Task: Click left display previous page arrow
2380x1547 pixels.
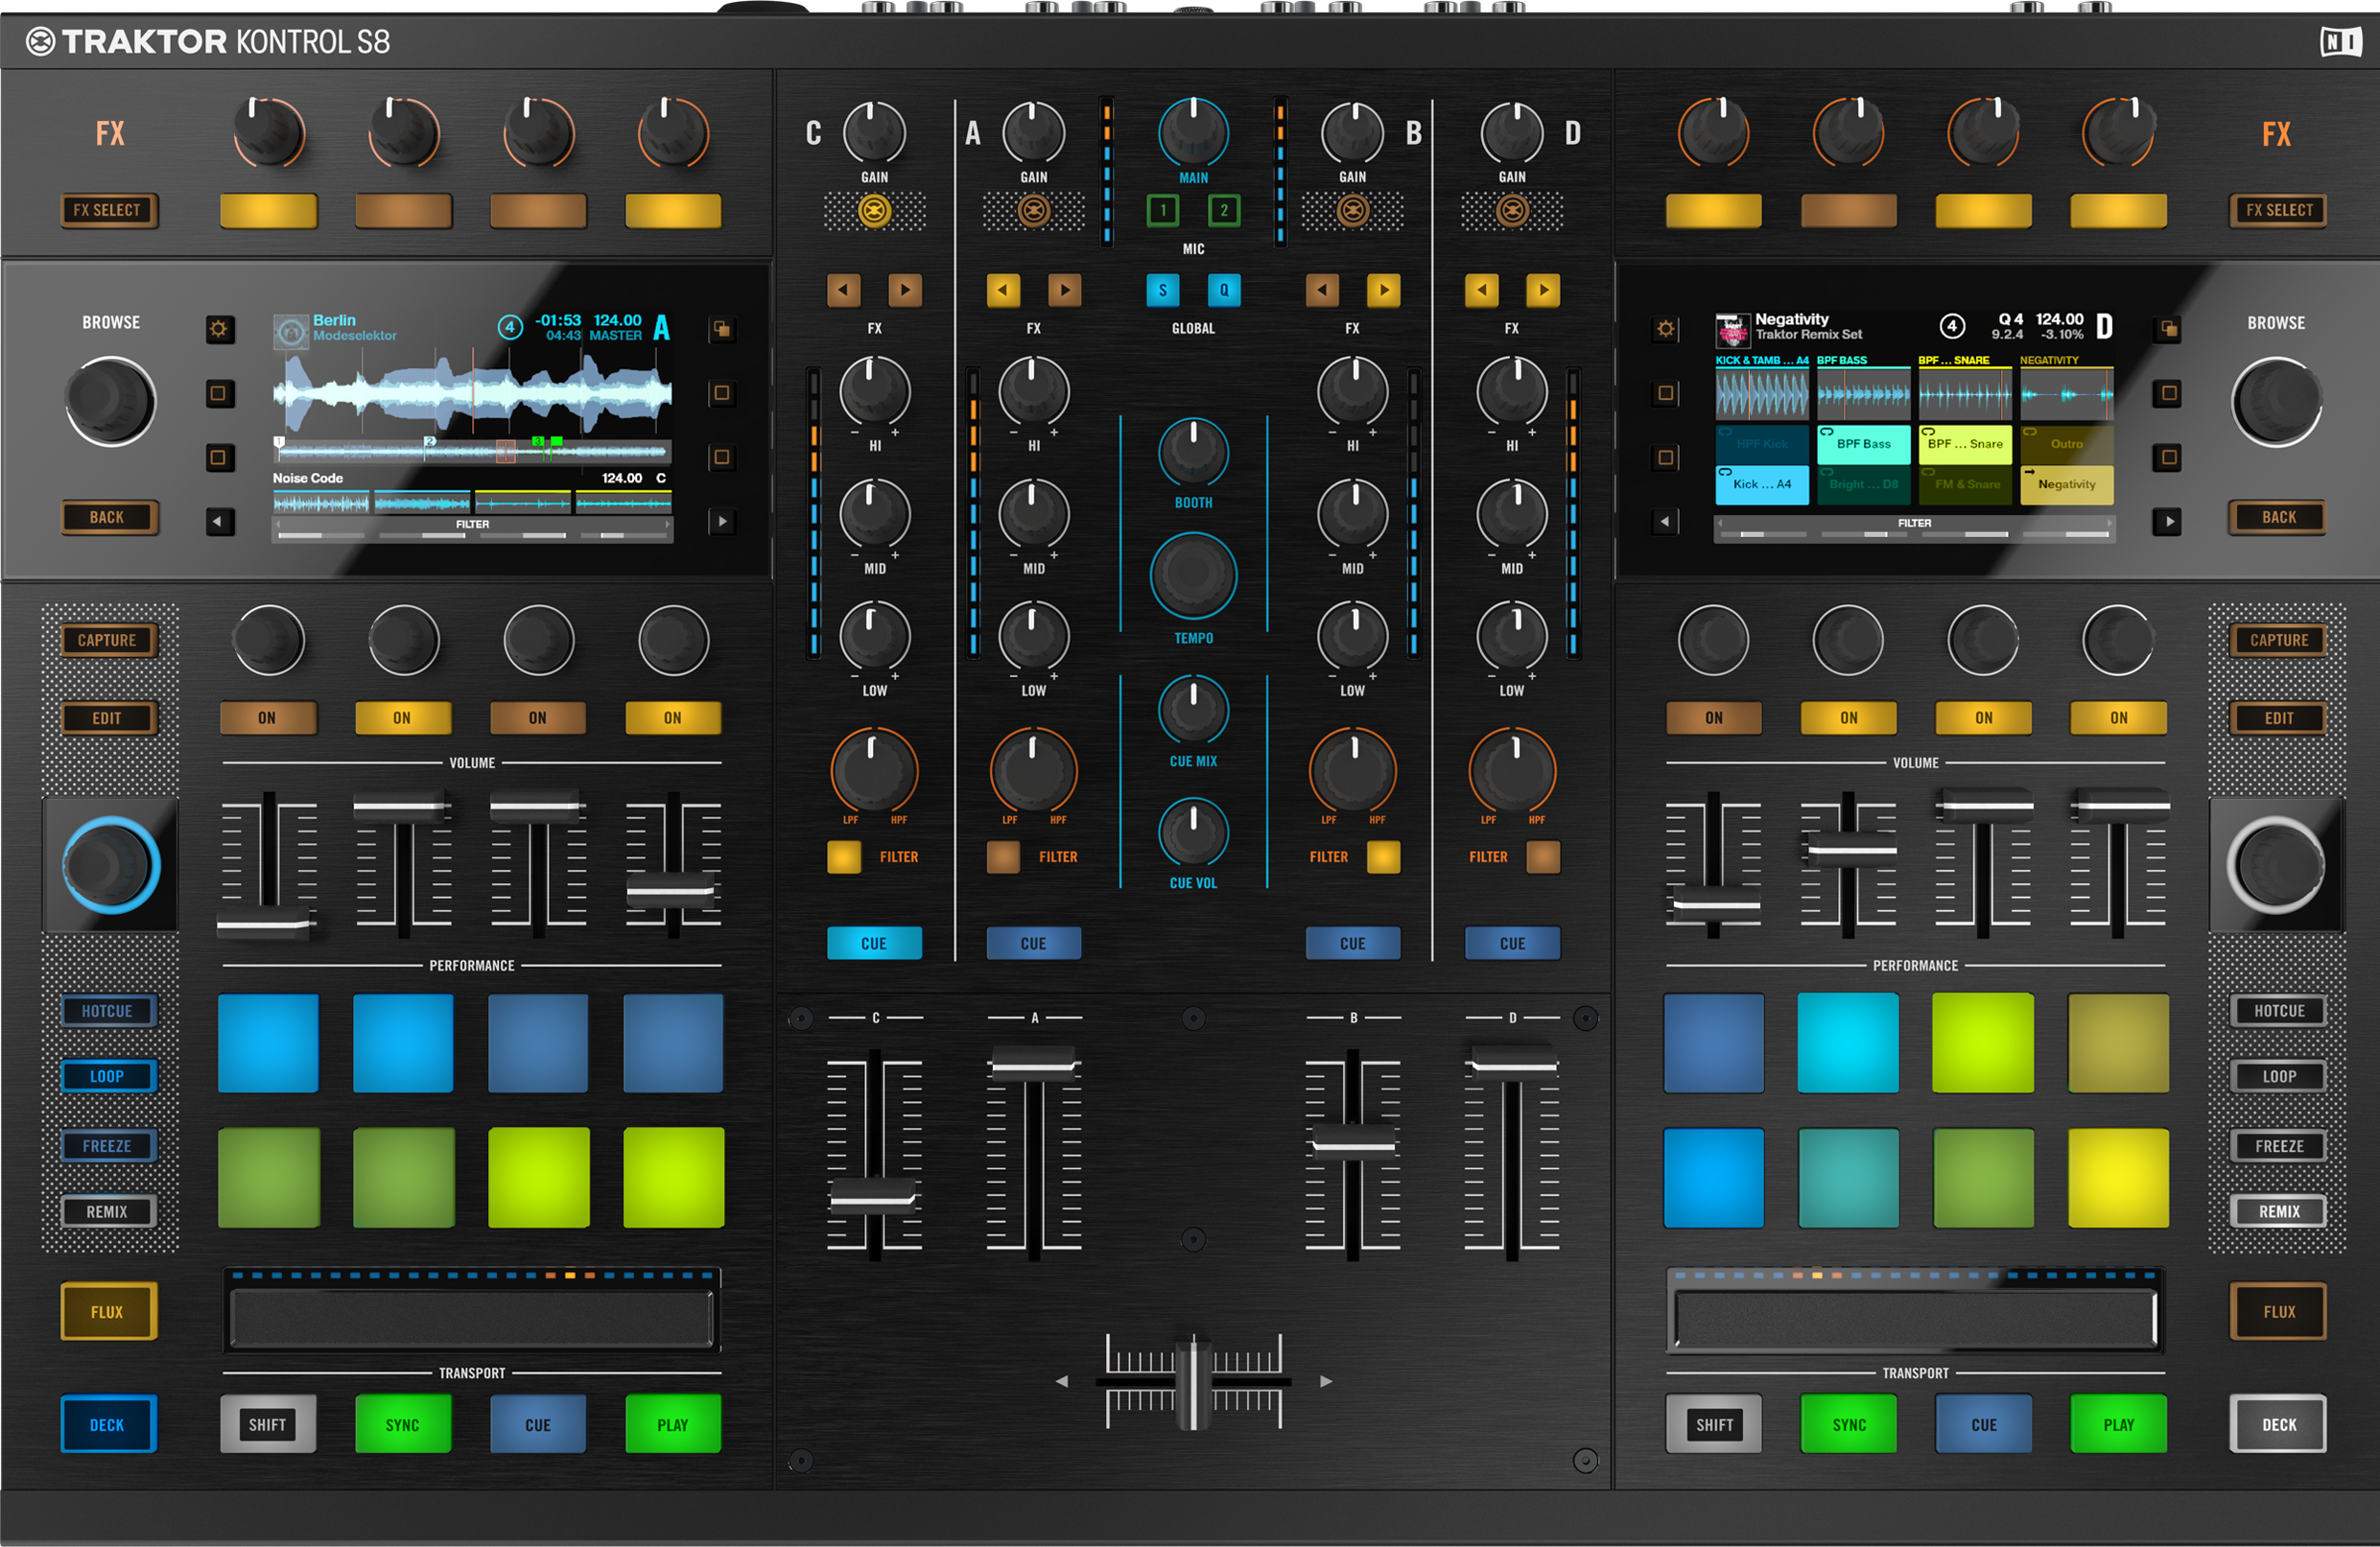Action: (219, 521)
